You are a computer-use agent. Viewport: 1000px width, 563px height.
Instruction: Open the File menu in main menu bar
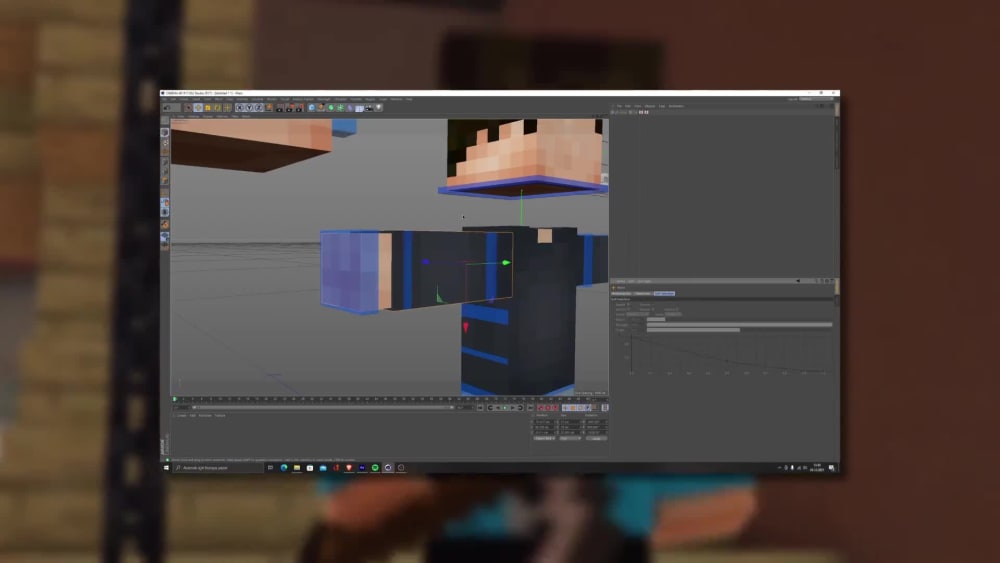165,99
